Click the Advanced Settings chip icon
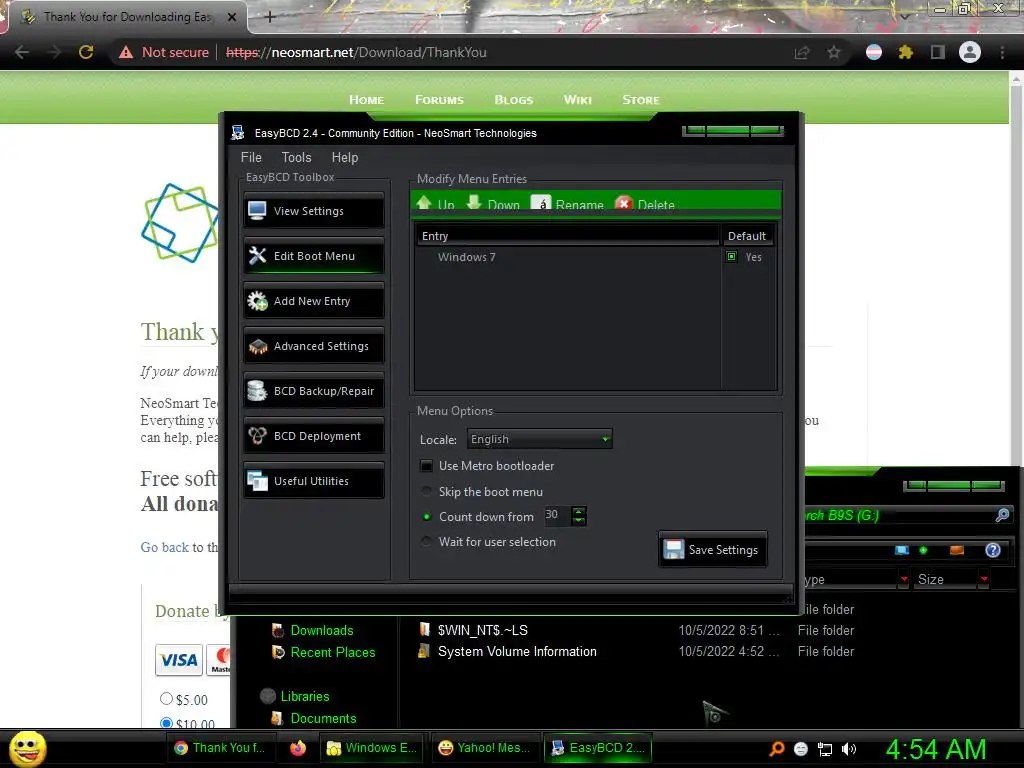The image size is (1024, 768). [x=257, y=347]
